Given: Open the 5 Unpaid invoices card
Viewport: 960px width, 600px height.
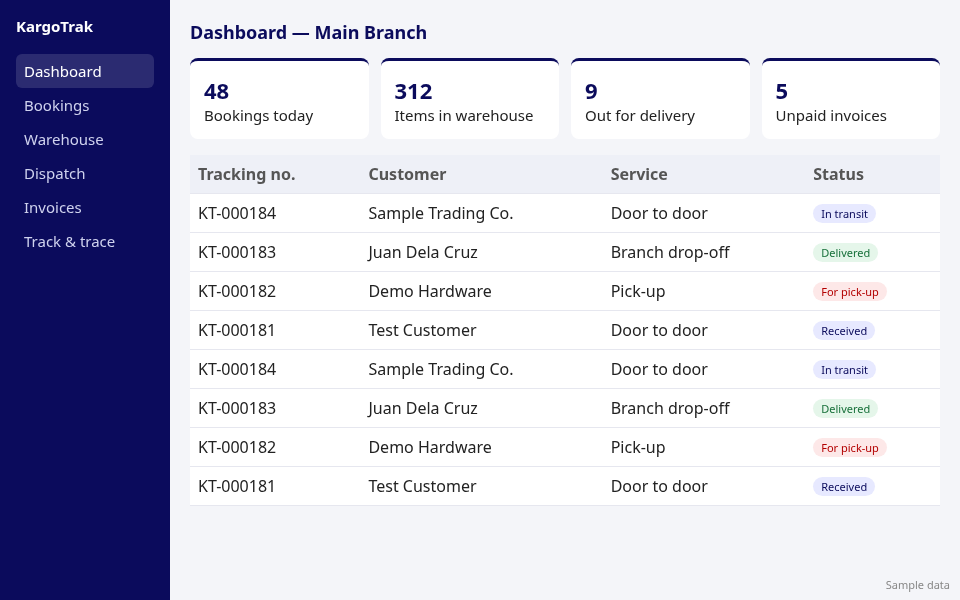Looking at the screenshot, I should coord(851,99).
